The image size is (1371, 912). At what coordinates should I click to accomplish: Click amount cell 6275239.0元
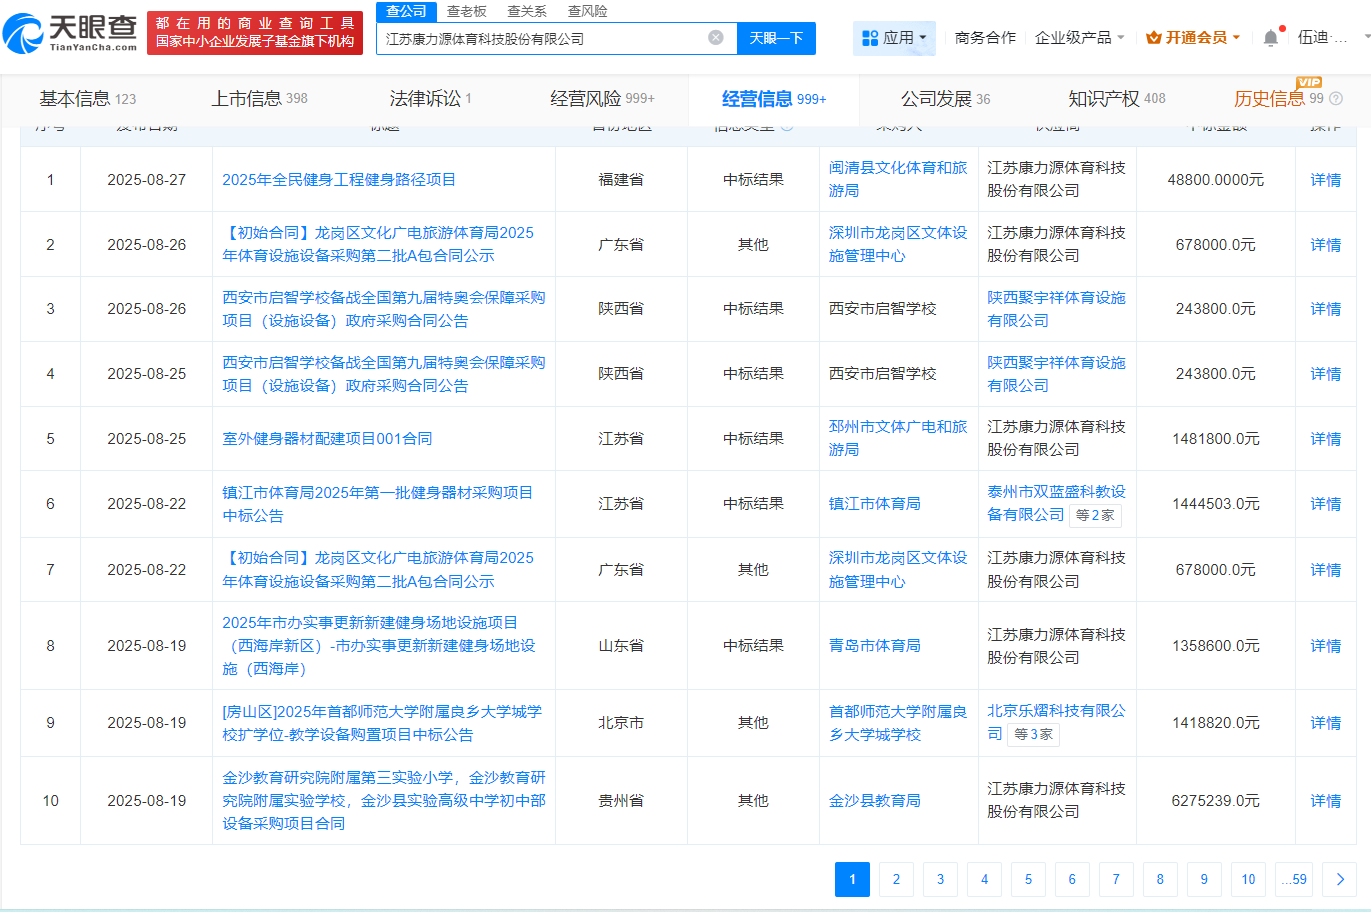1216,801
